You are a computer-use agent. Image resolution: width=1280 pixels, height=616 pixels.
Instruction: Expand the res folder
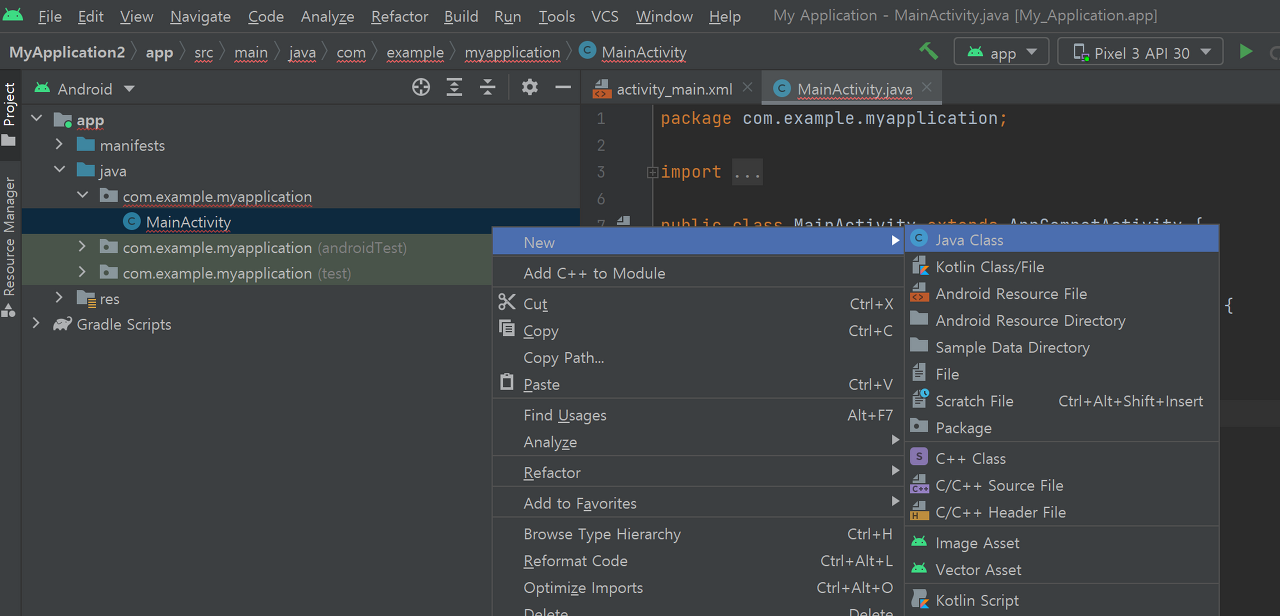pyautogui.click(x=60, y=298)
